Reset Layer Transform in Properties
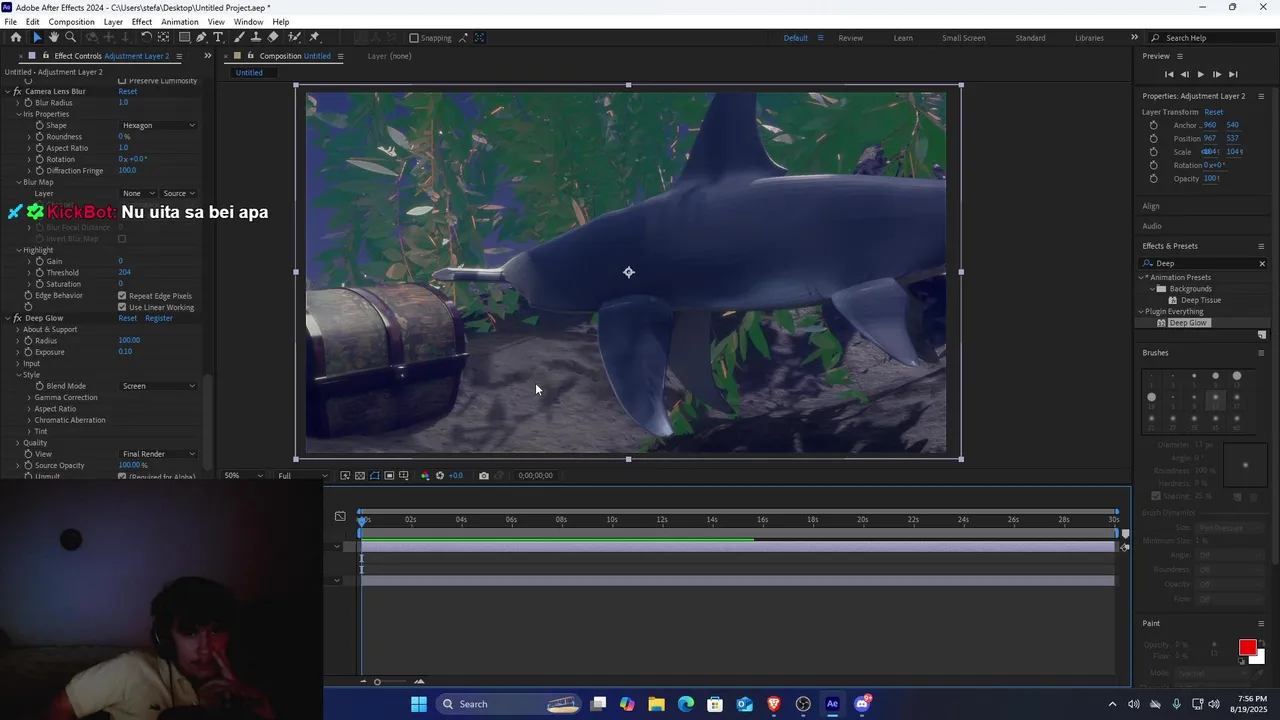Screen dimensions: 1280x720 point(1213,112)
